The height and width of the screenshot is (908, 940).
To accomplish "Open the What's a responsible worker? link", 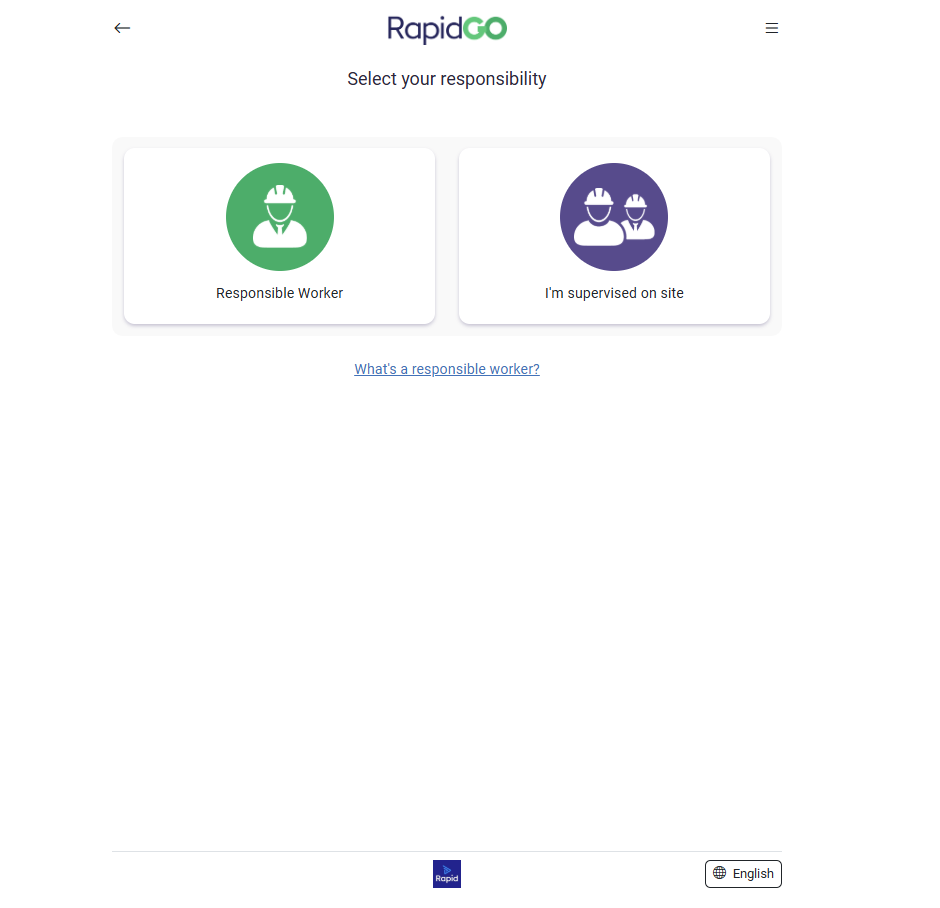I will point(447,369).
